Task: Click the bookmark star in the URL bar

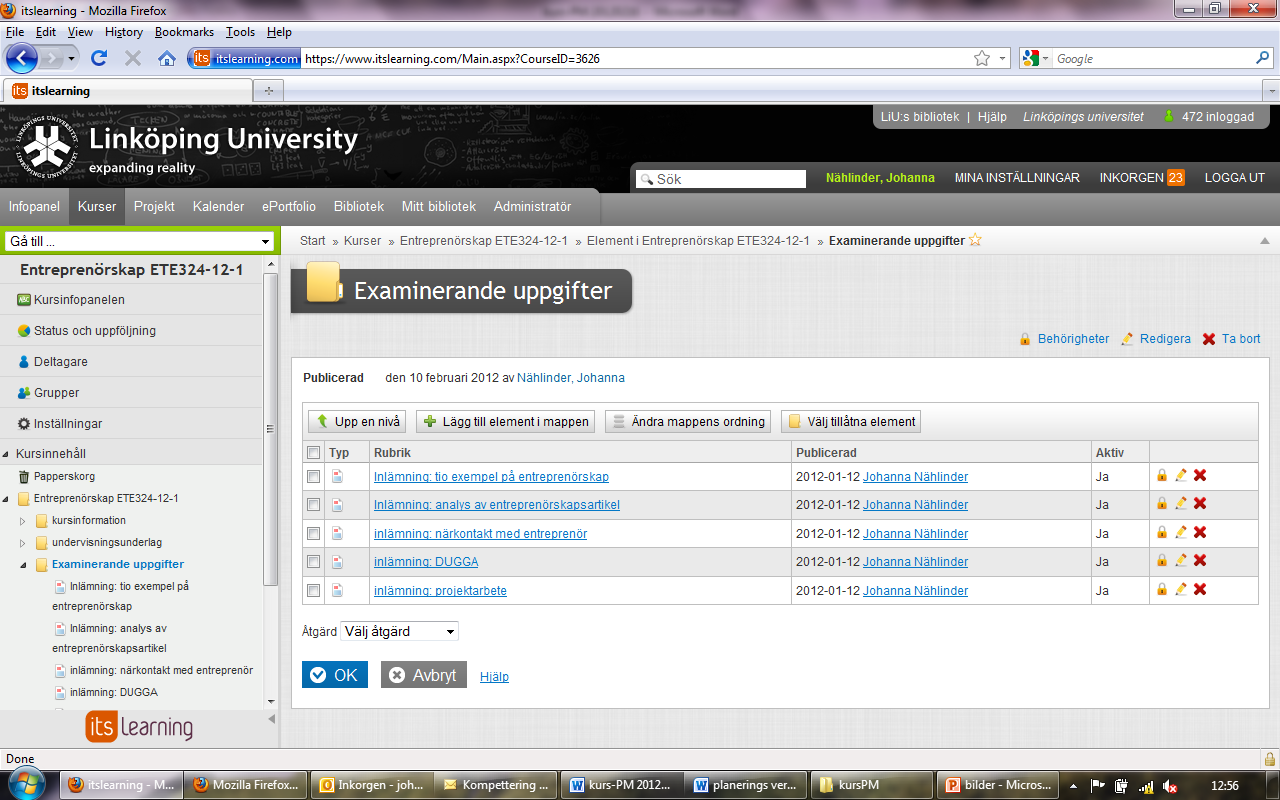Action: (982, 58)
